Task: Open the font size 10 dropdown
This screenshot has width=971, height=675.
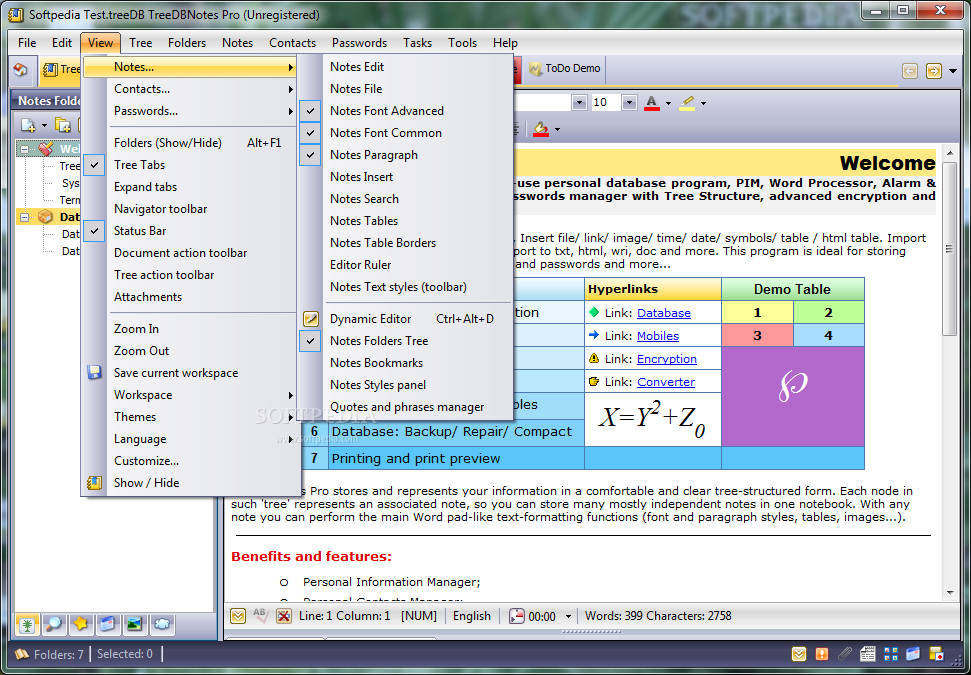Action: (629, 102)
